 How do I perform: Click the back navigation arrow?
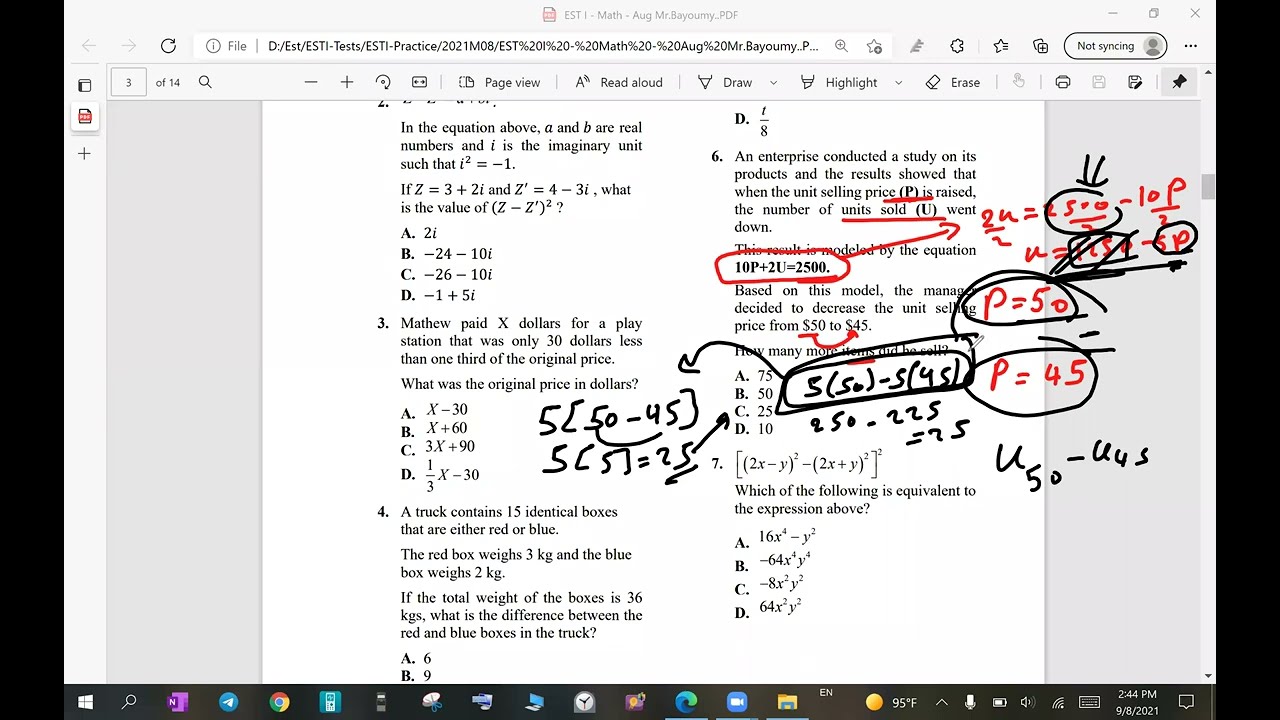coord(89,46)
